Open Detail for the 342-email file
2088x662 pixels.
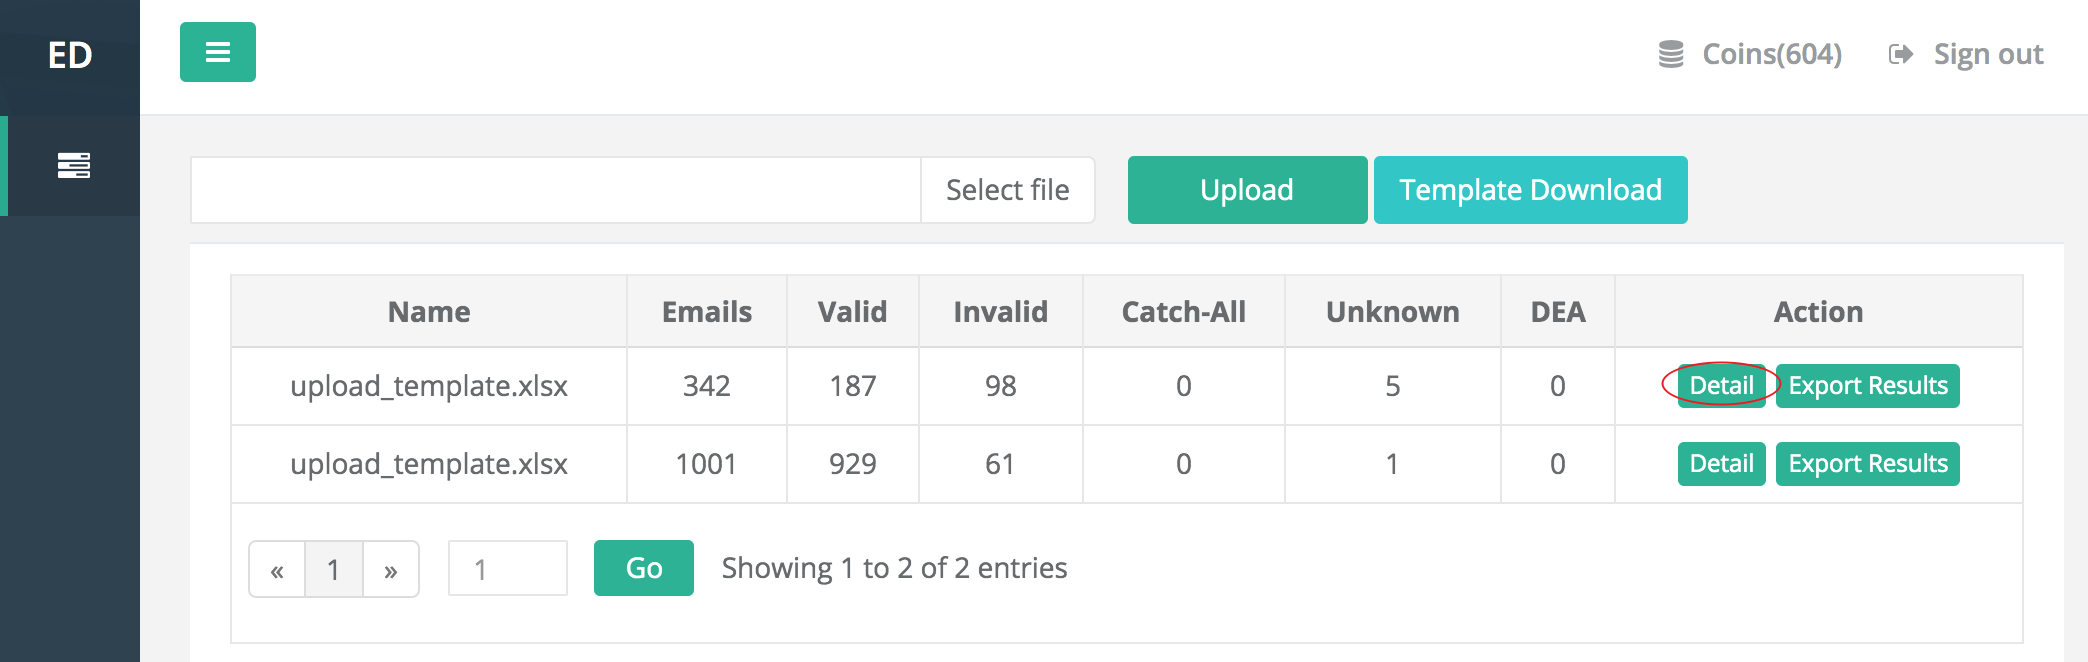tap(1721, 386)
